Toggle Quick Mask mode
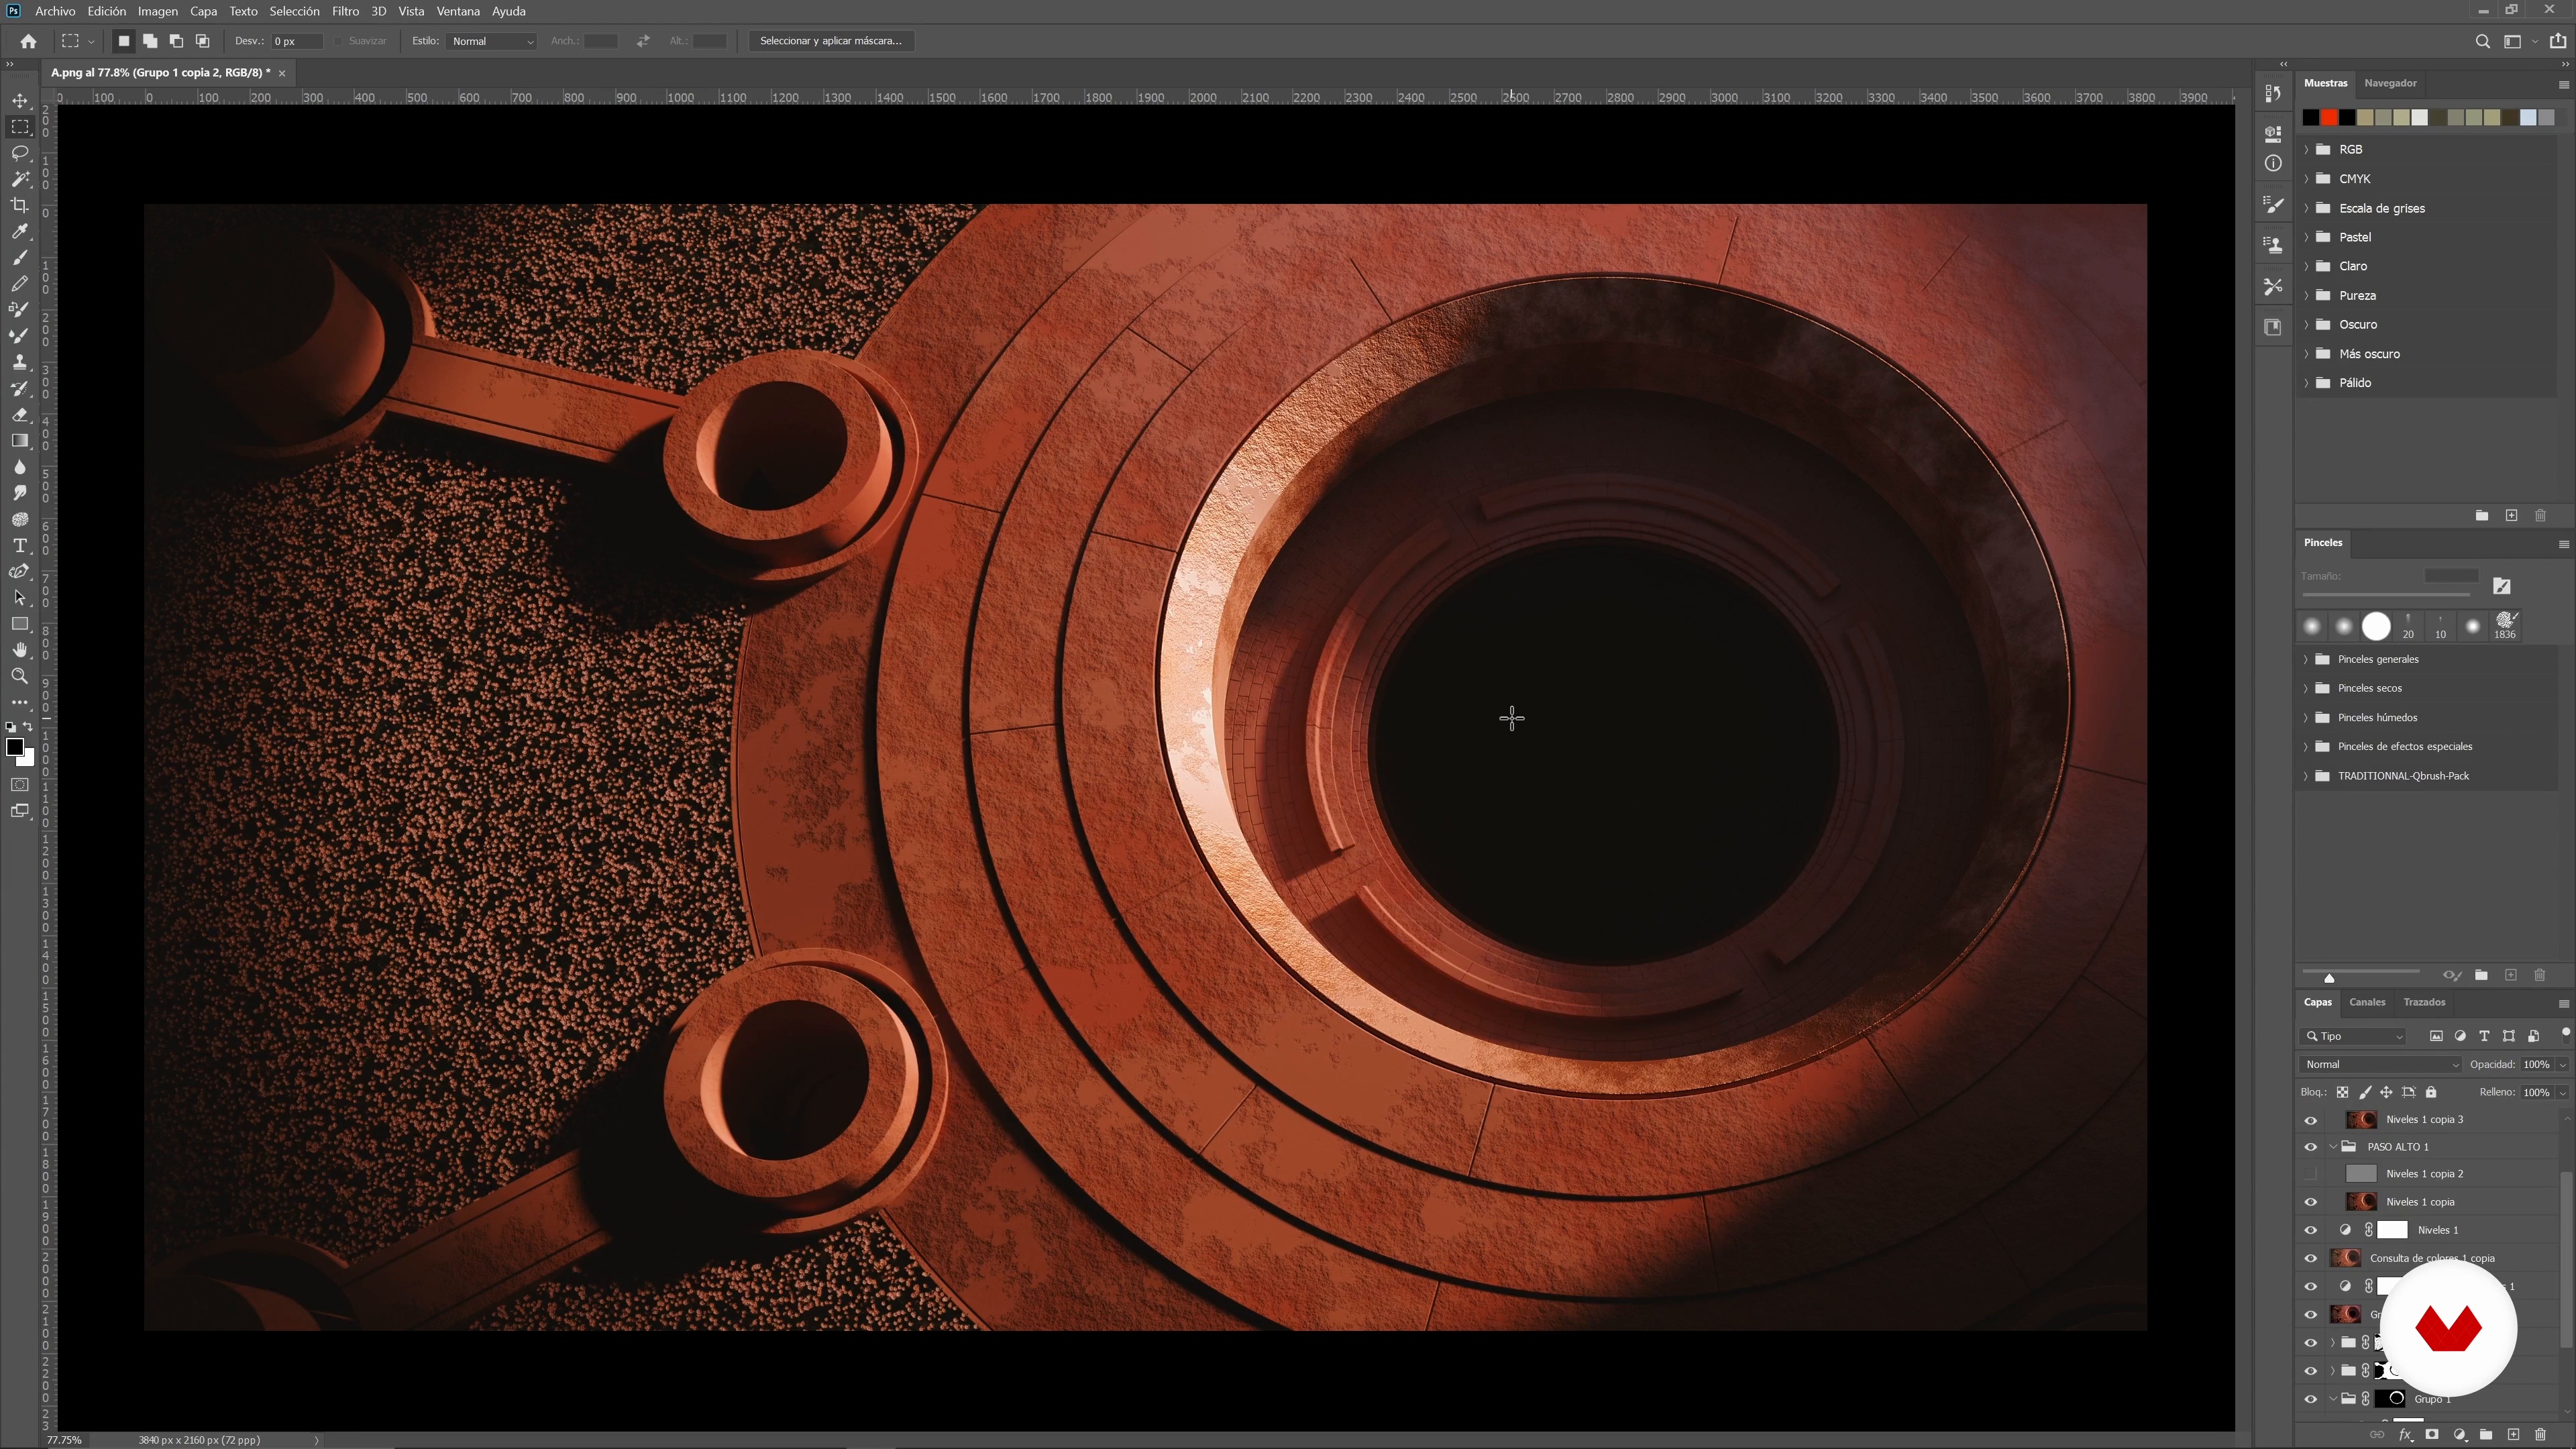 click(x=20, y=785)
